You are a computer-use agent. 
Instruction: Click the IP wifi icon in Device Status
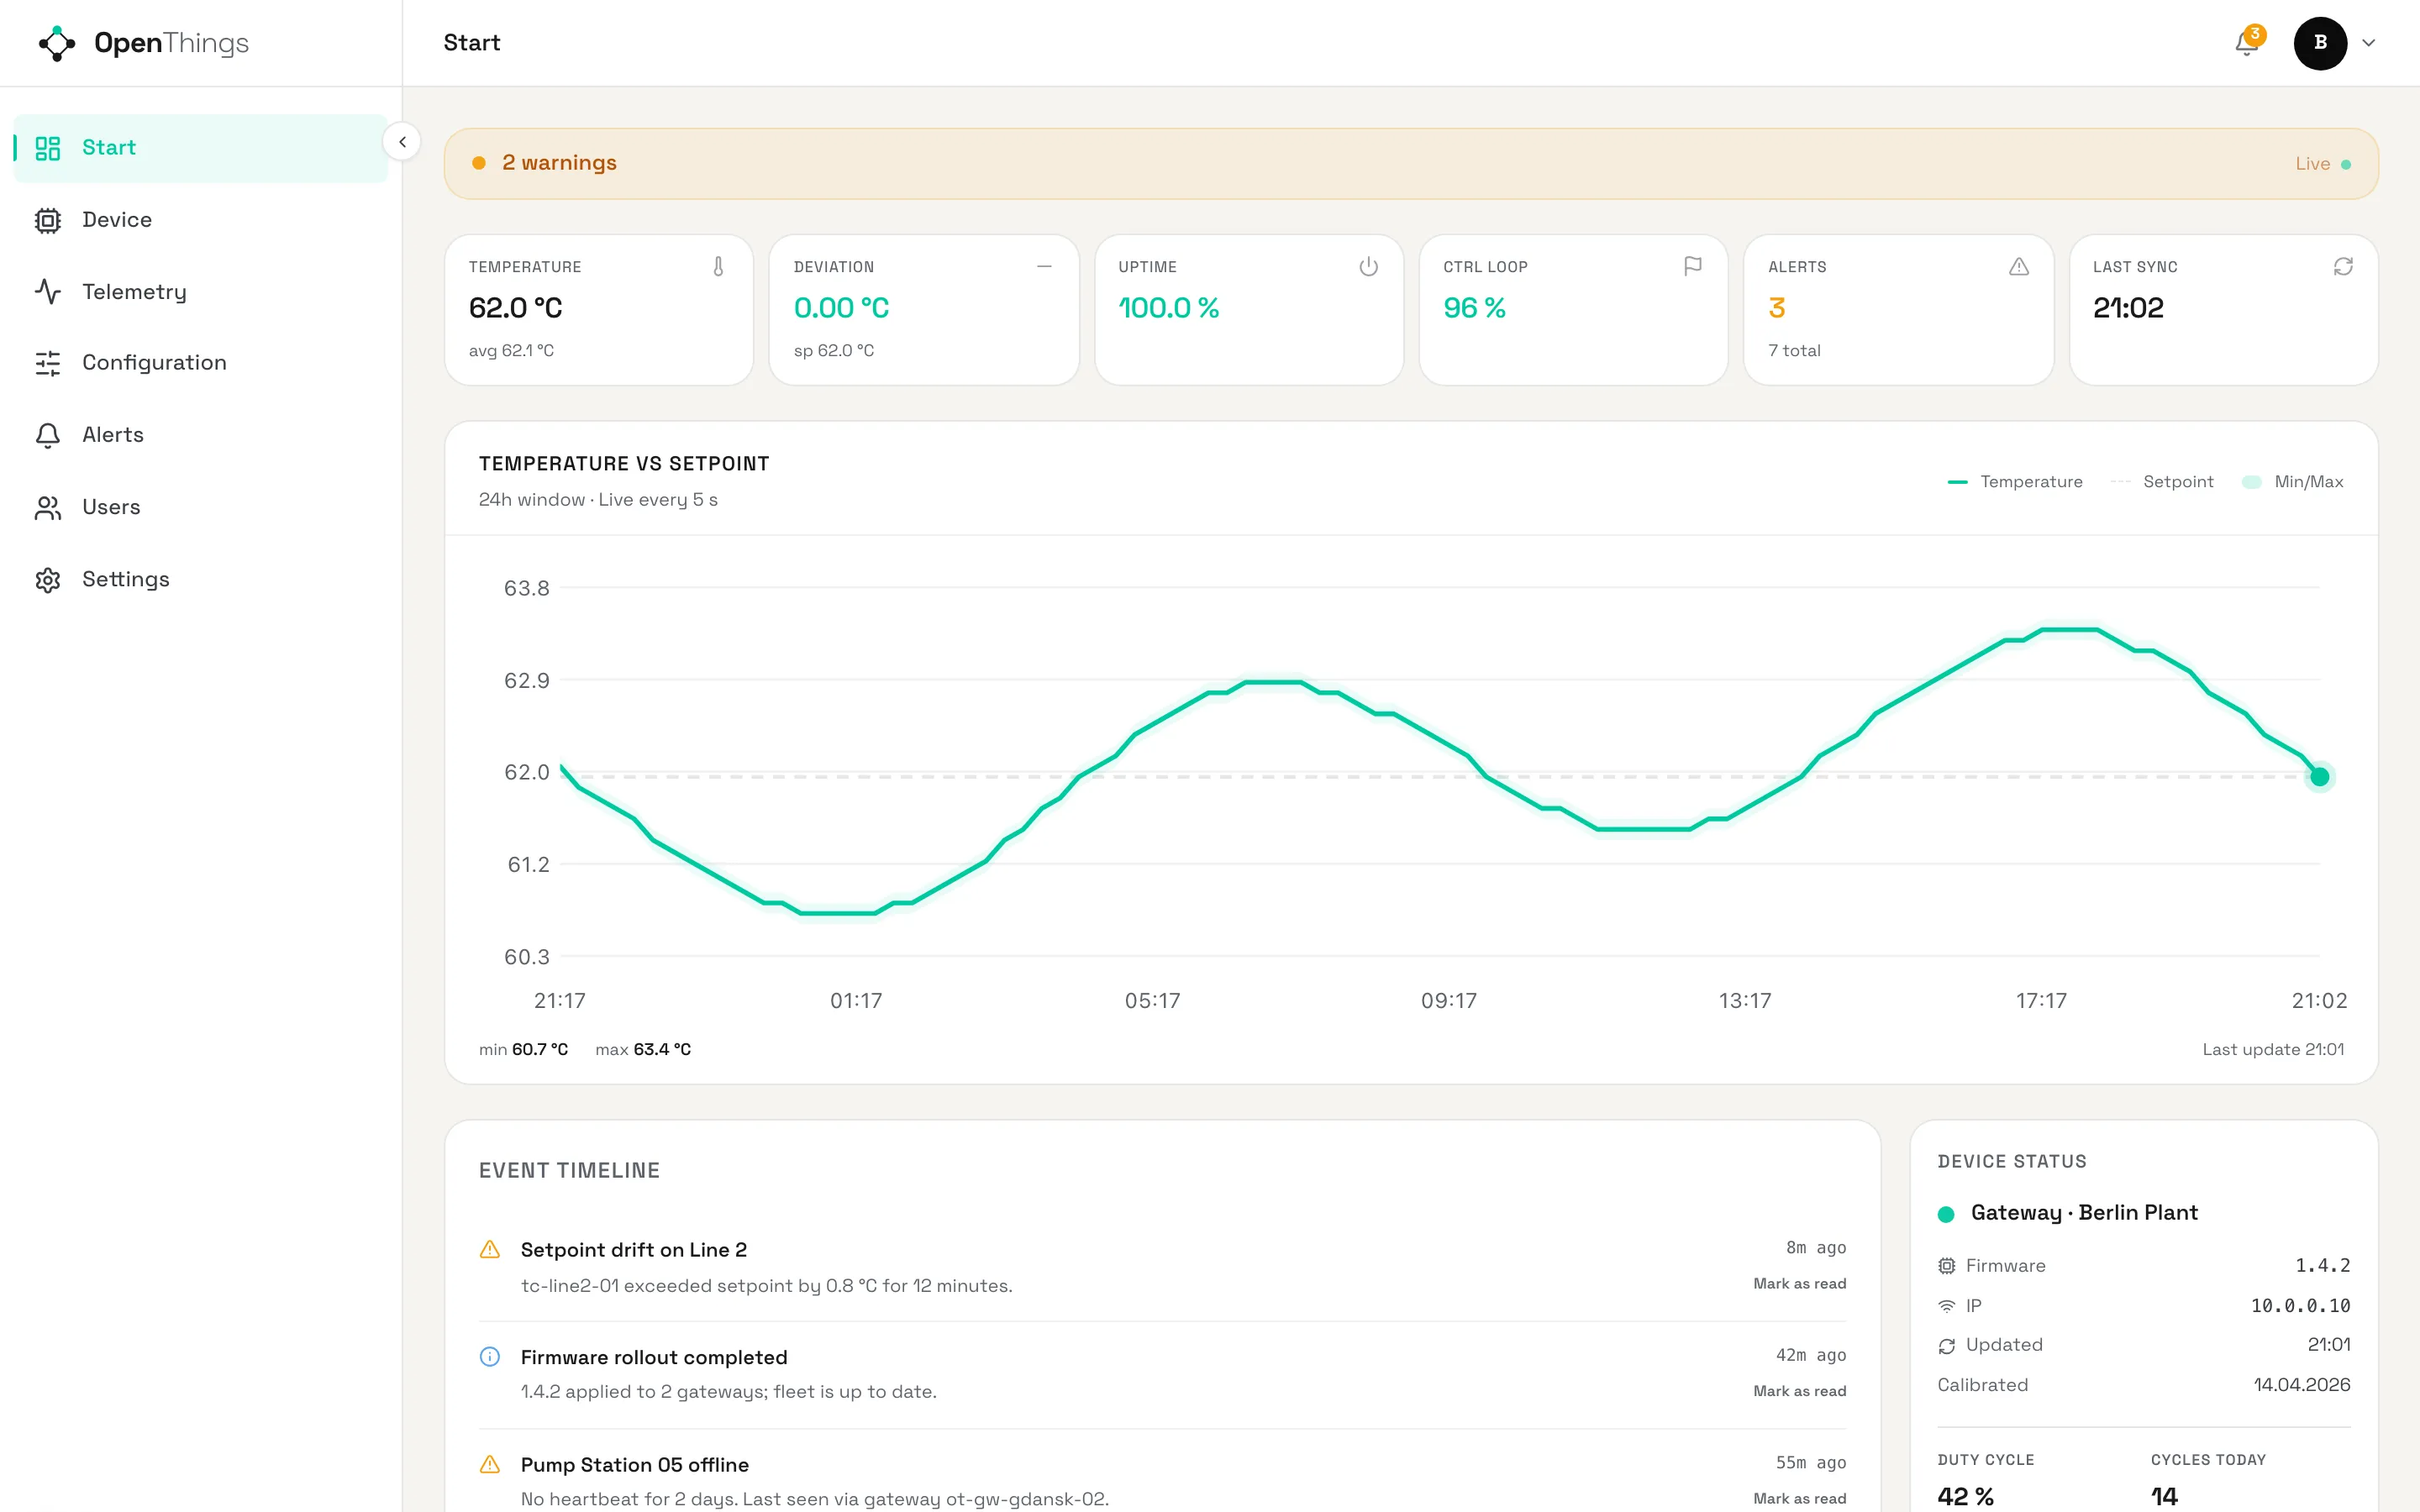coord(1946,1306)
